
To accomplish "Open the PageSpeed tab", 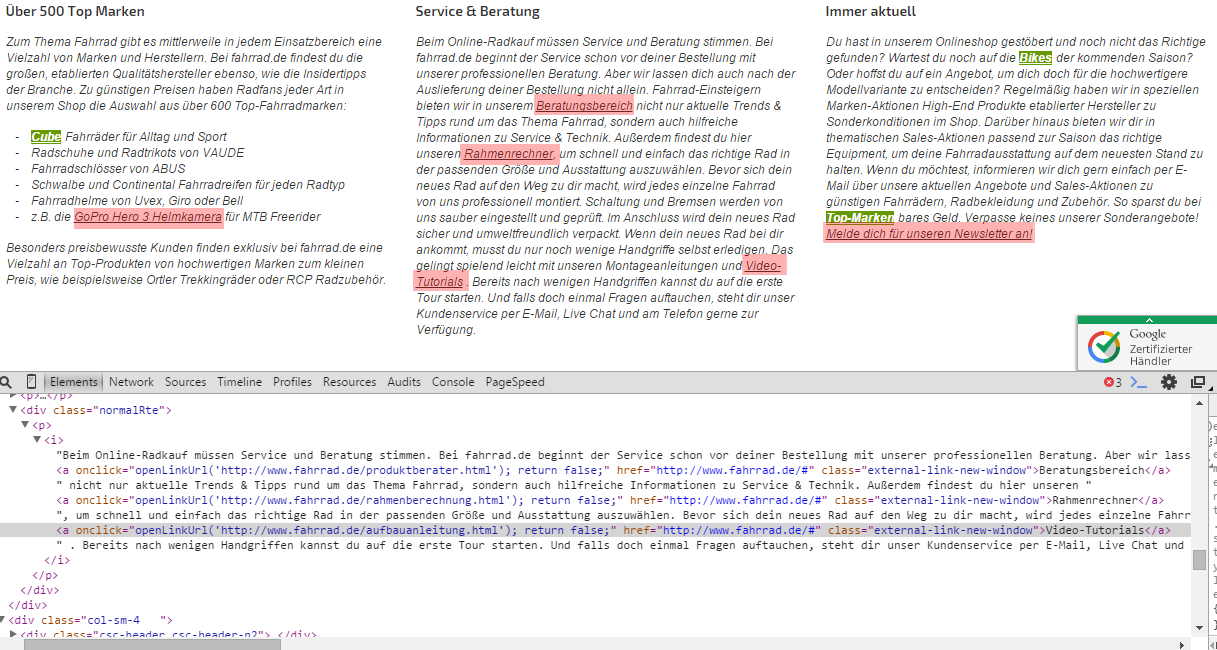I will [515, 382].
